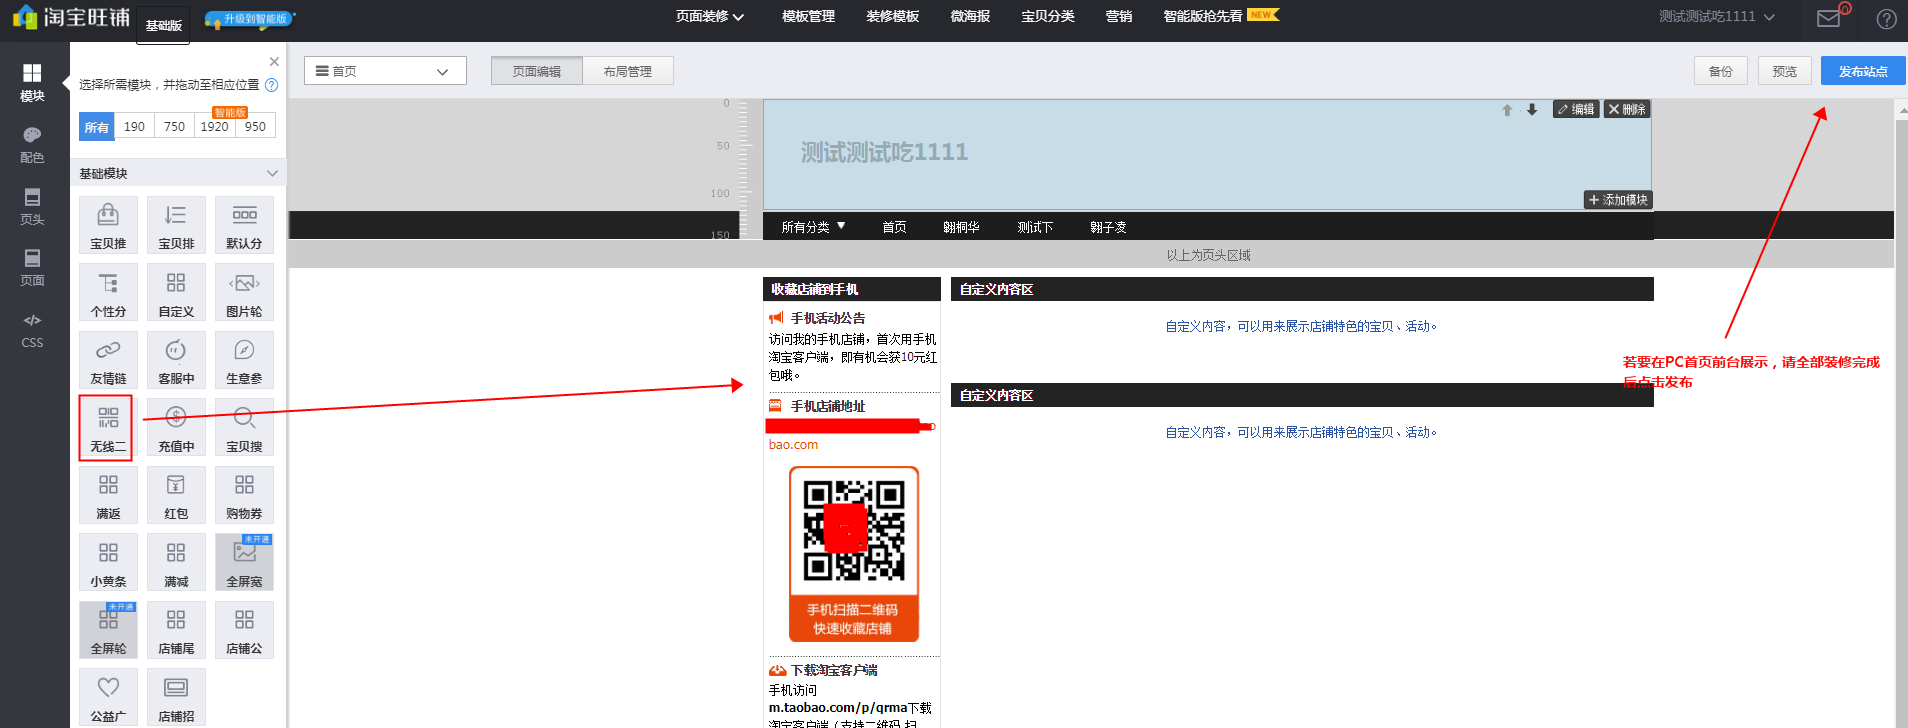This screenshot has width=1908, height=728.
Task: Select the 店铺尾 shop footer module
Action: tap(176, 630)
